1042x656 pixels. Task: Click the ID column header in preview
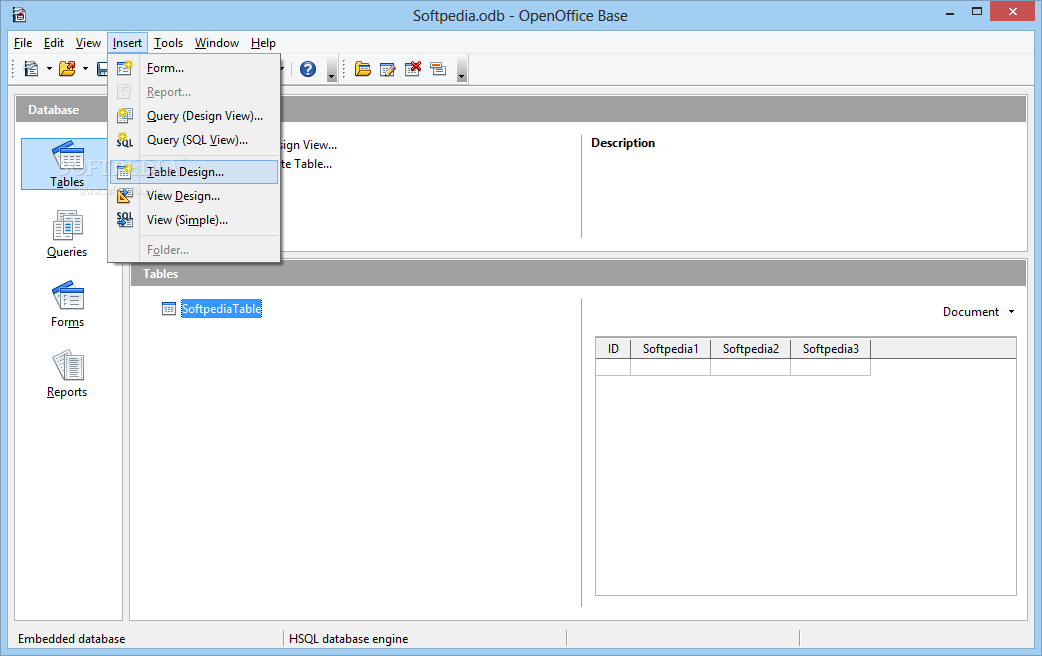pos(613,348)
